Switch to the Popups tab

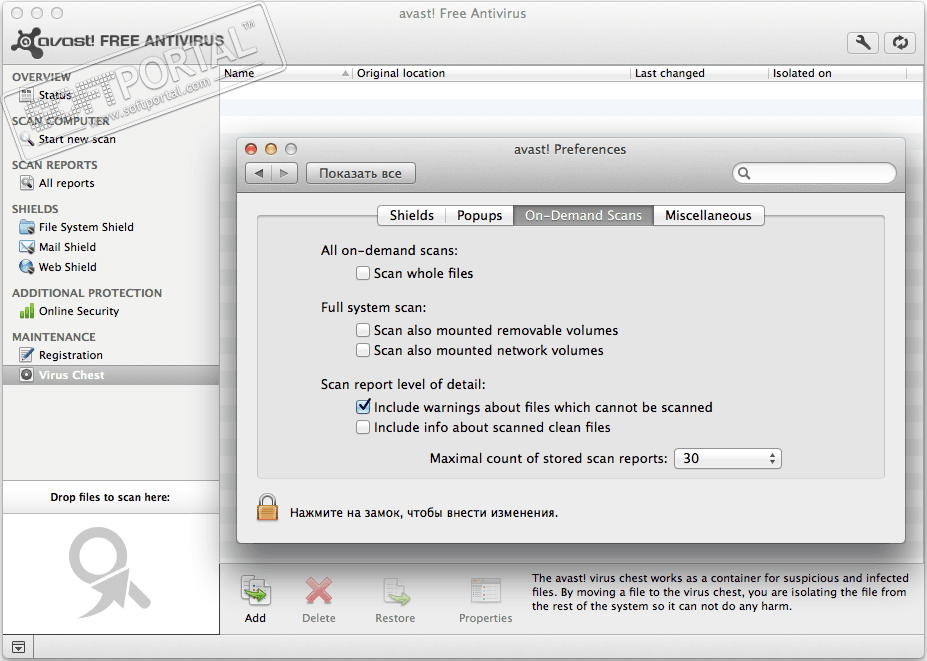pos(479,215)
